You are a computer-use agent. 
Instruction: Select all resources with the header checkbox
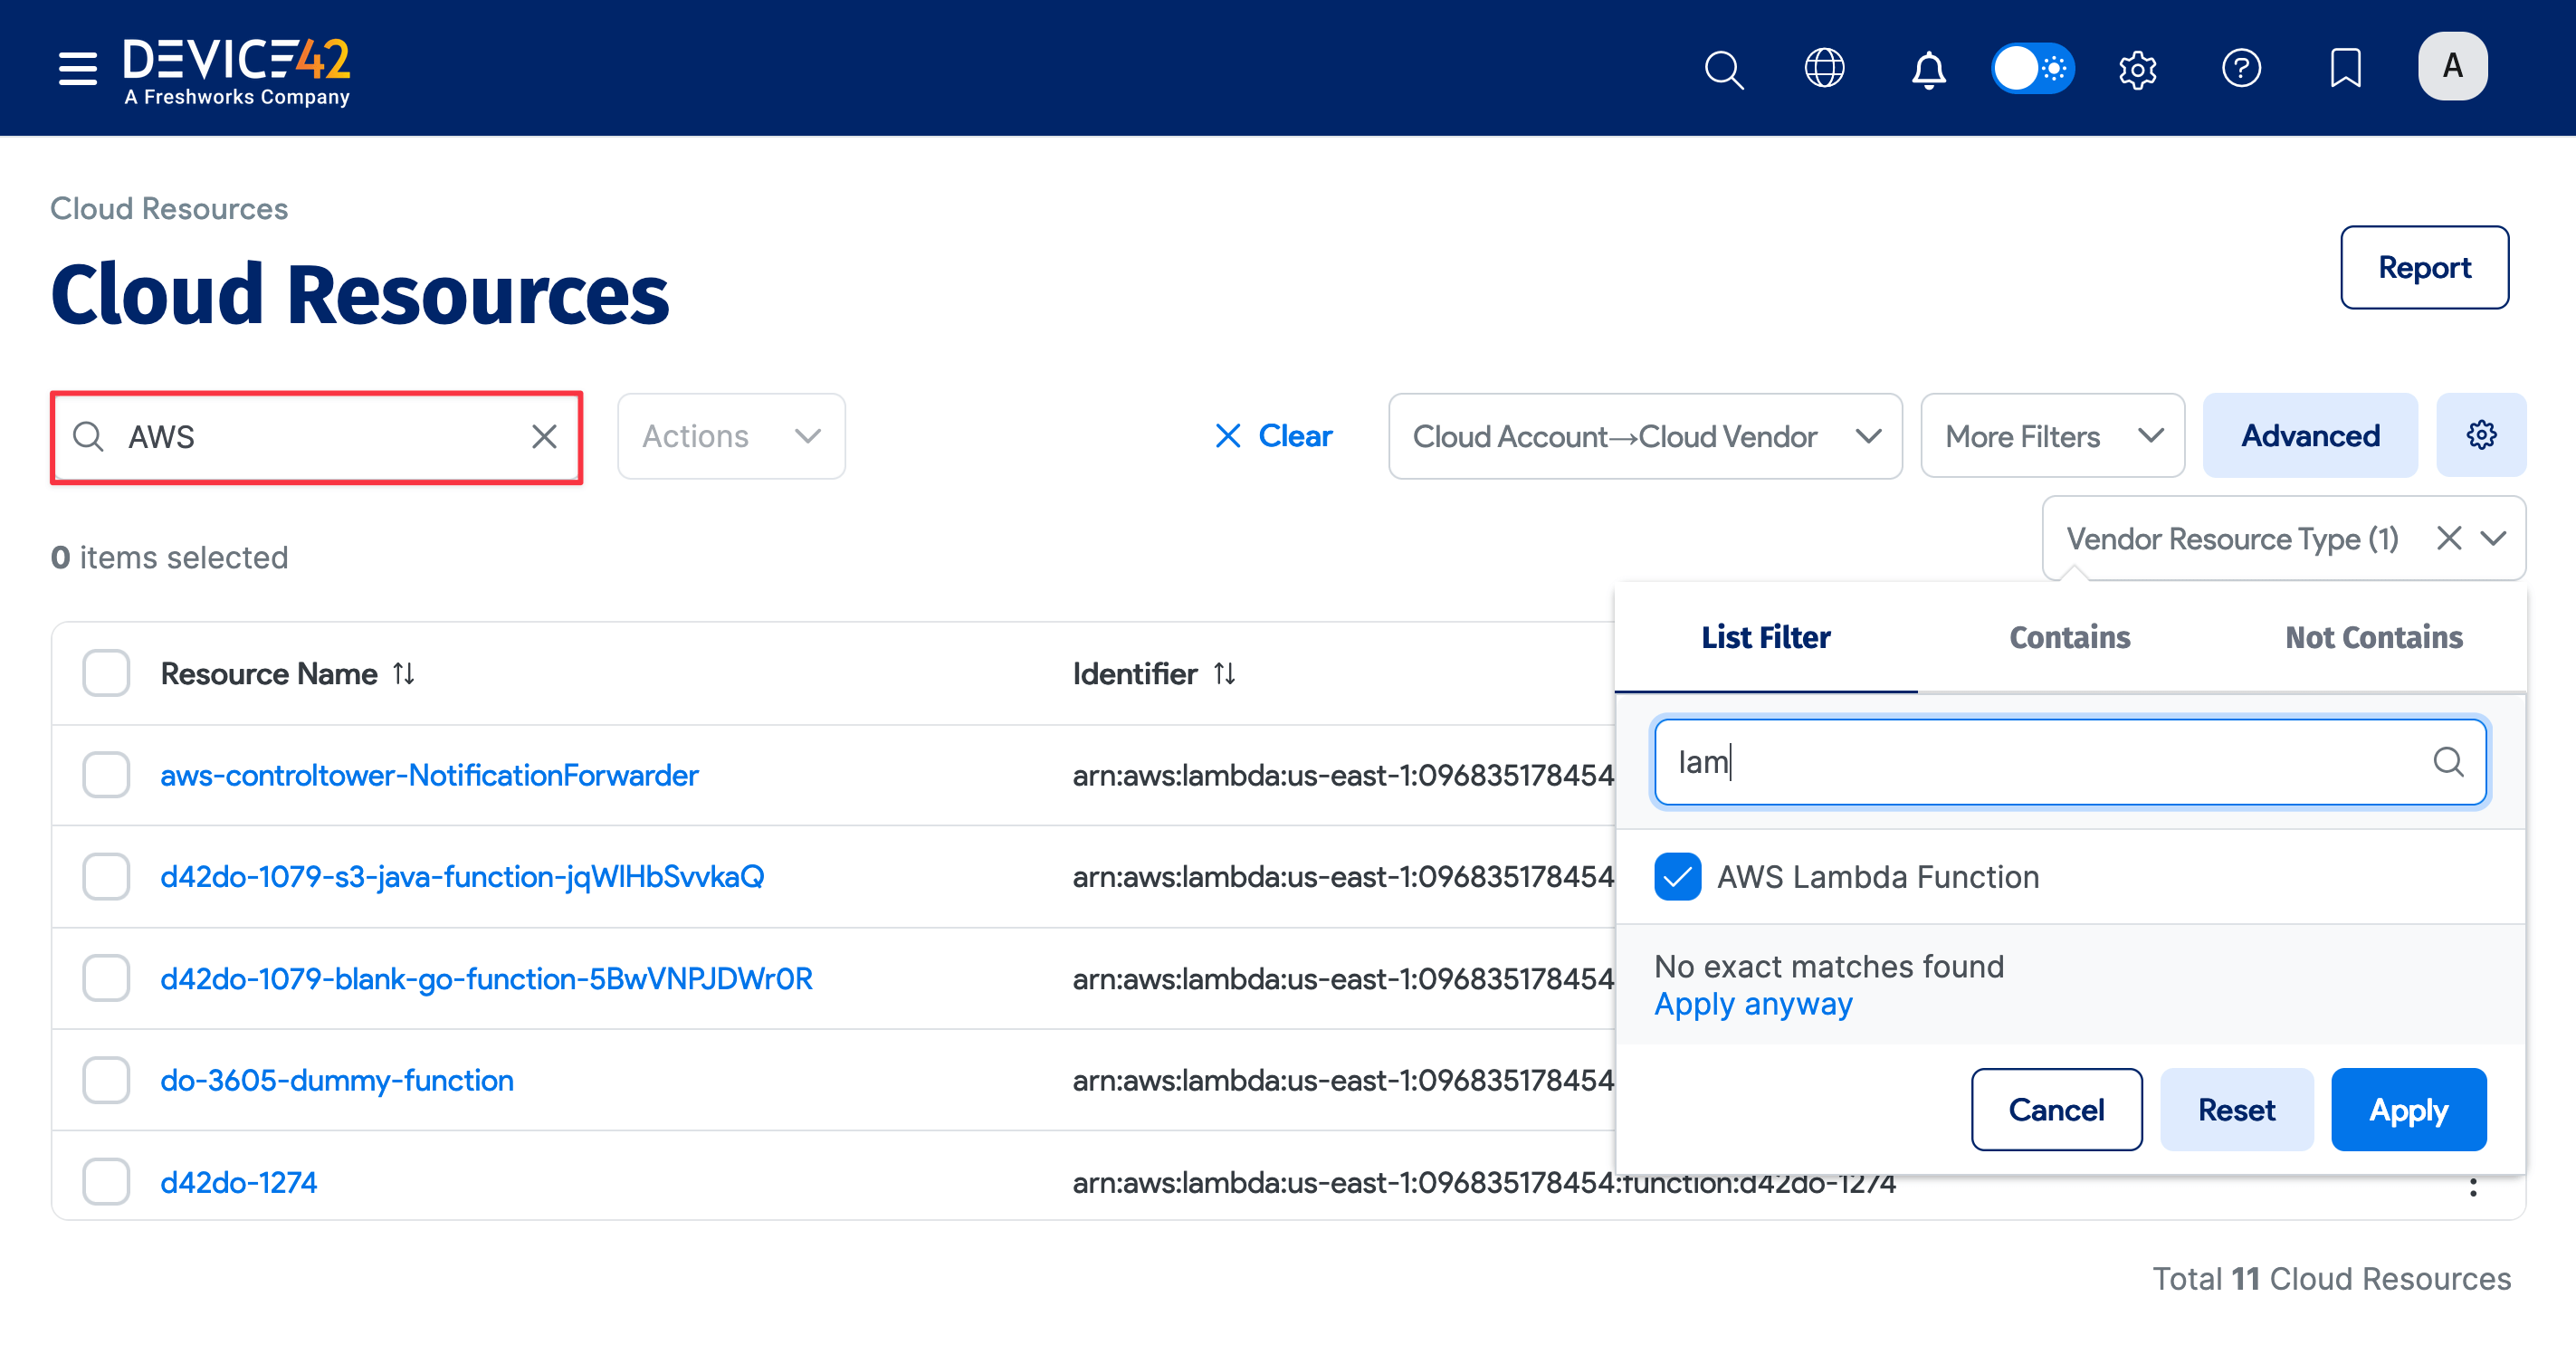tap(105, 672)
